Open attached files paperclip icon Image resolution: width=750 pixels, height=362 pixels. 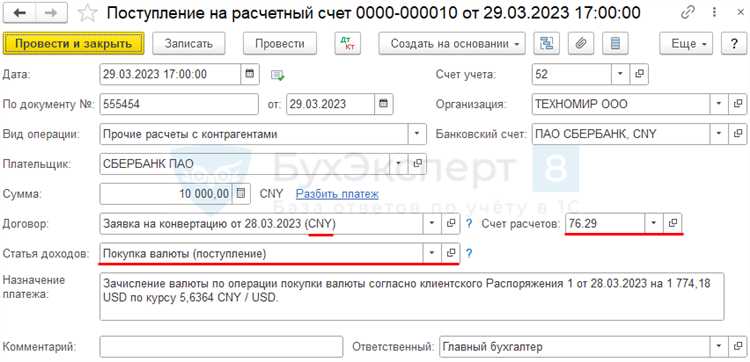pos(581,44)
